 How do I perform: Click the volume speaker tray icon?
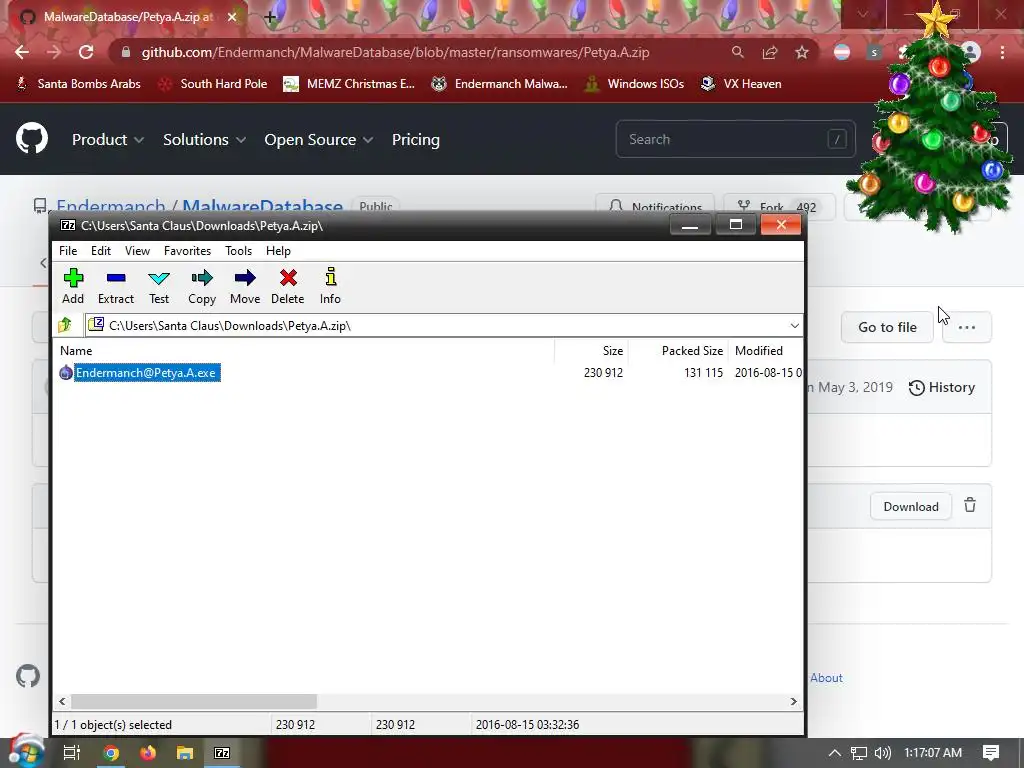(882, 753)
